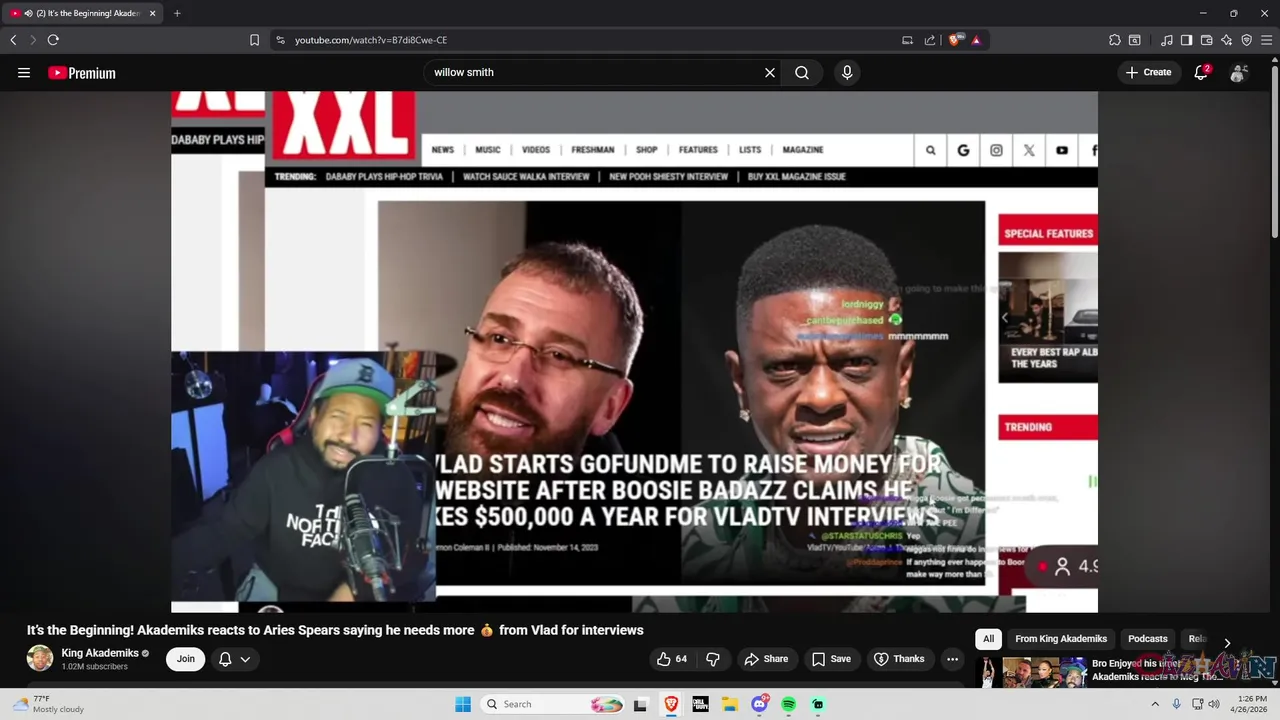Image resolution: width=1280 pixels, height=720 pixels.
Task: Click Create to upload or go live
Action: pos(1148,72)
